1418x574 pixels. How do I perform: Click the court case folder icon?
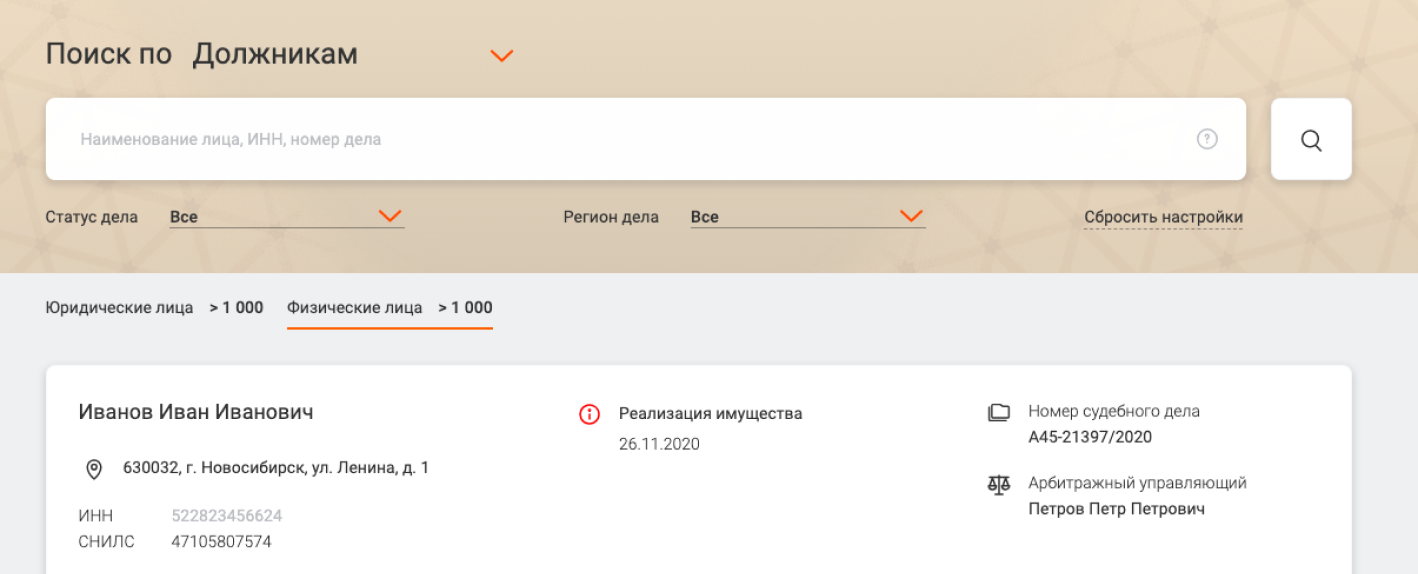point(998,412)
